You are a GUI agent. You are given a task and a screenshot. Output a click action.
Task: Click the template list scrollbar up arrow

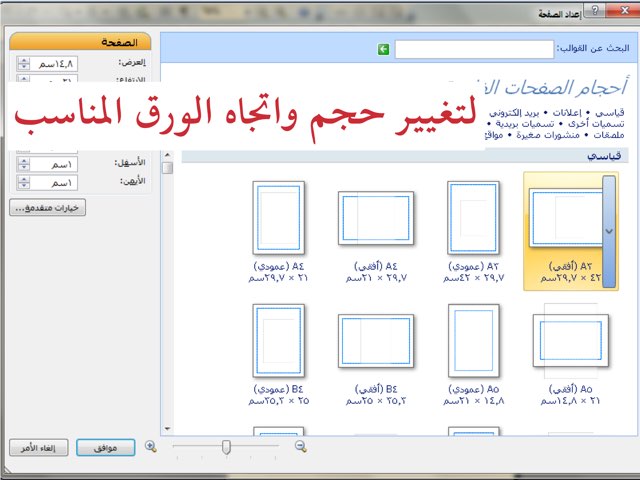167,155
